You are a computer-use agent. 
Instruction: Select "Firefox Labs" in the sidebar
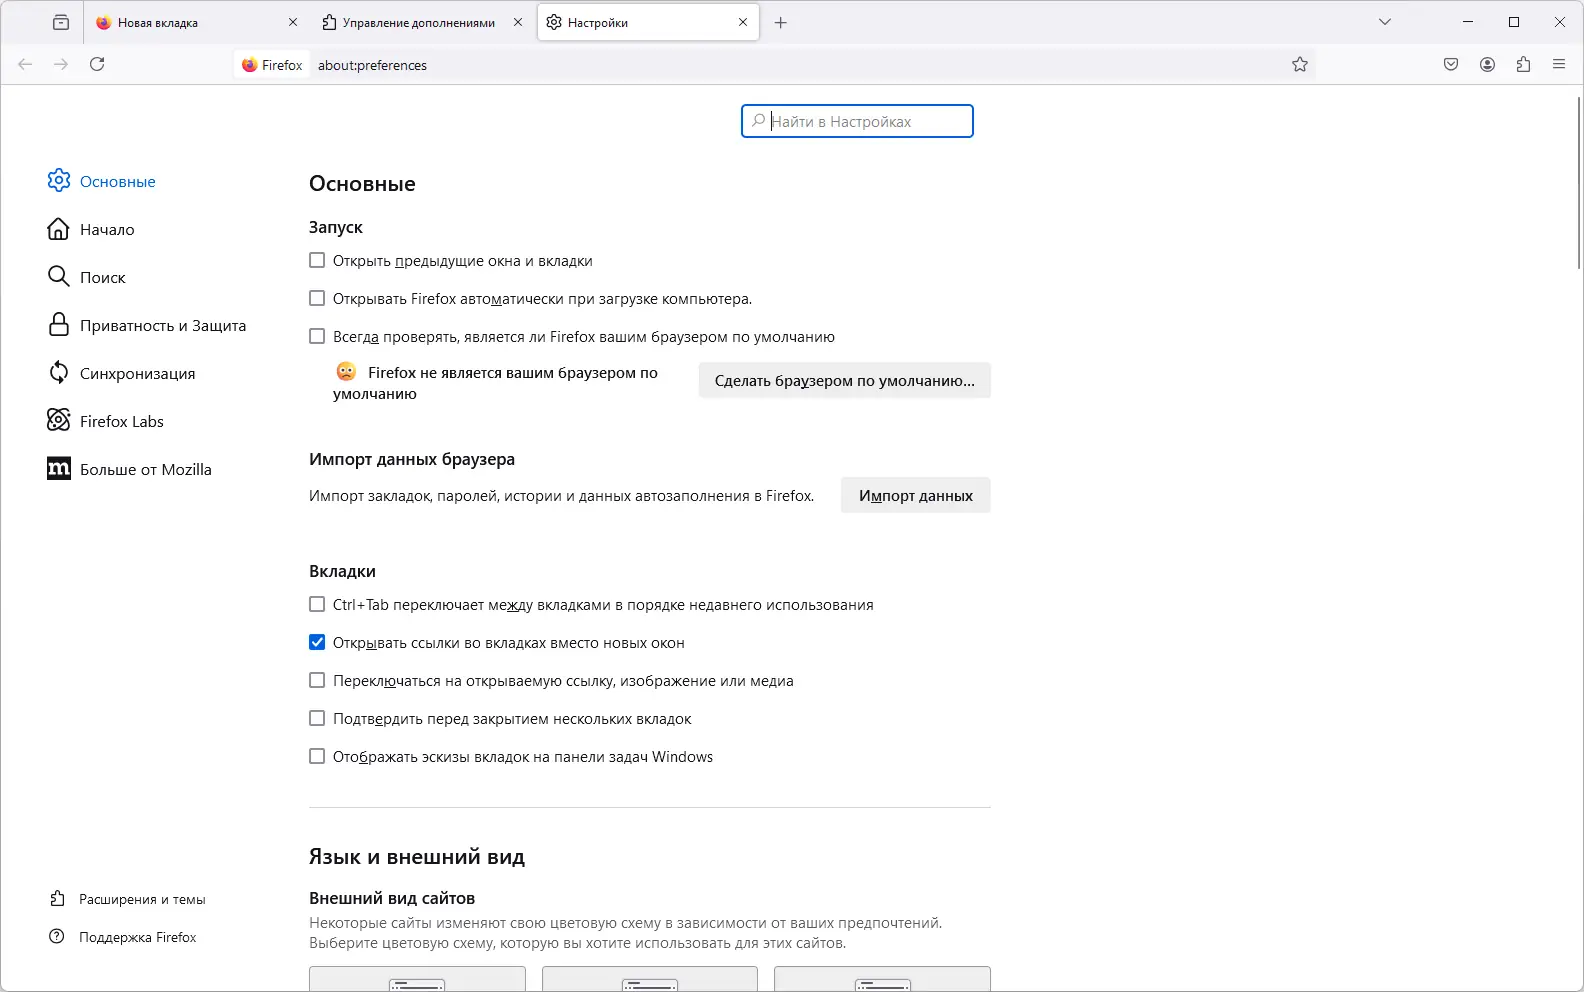point(121,422)
